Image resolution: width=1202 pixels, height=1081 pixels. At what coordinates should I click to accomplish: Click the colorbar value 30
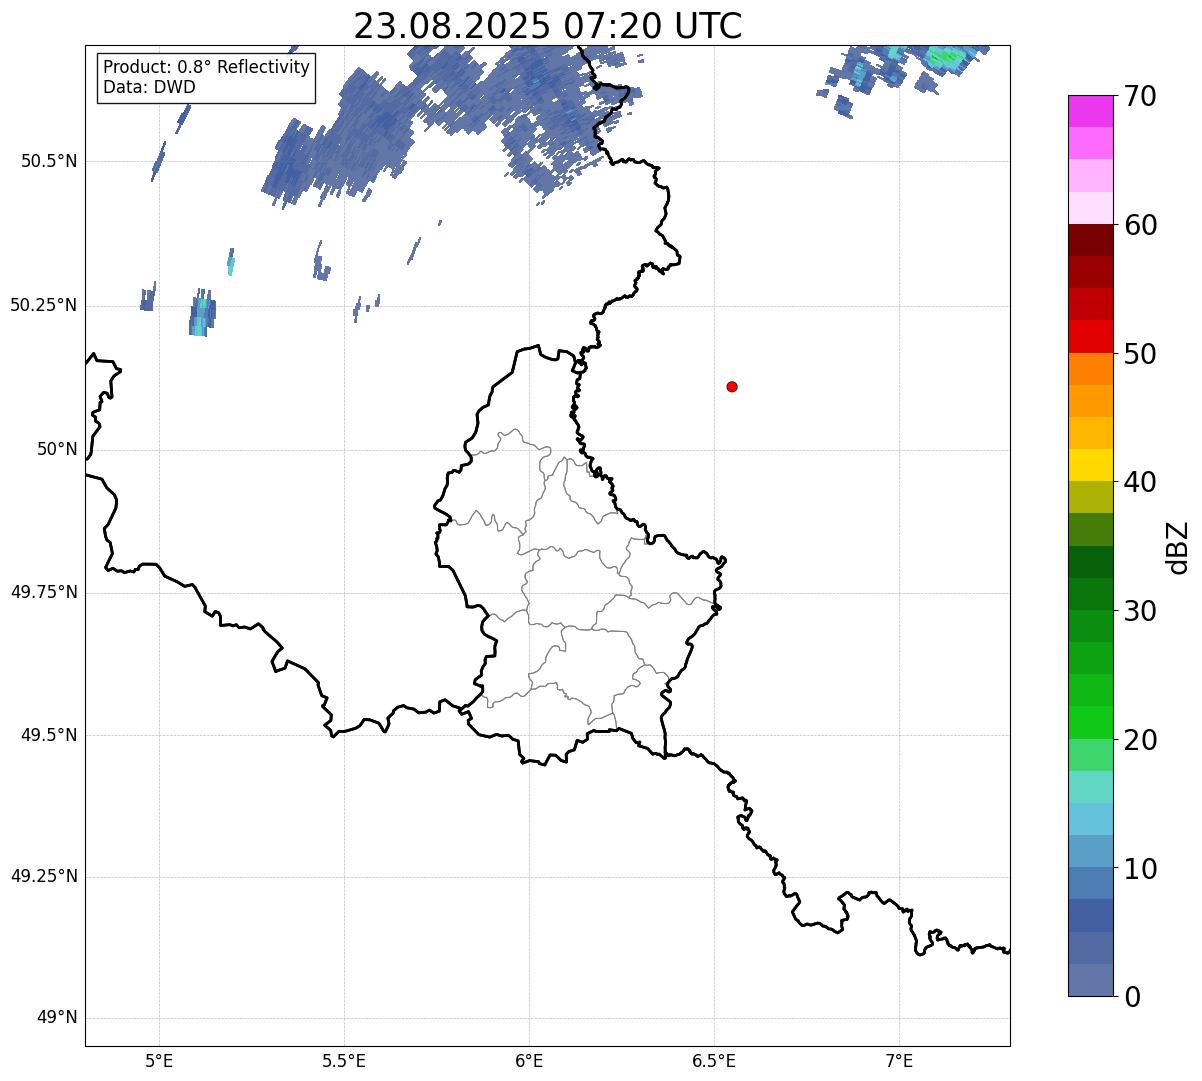(x=1140, y=611)
